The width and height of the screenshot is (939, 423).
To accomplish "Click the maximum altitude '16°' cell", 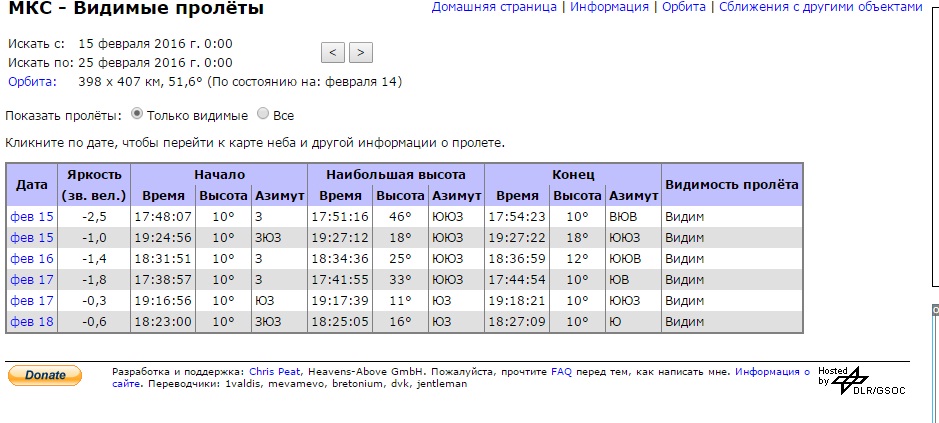I will click(400, 322).
